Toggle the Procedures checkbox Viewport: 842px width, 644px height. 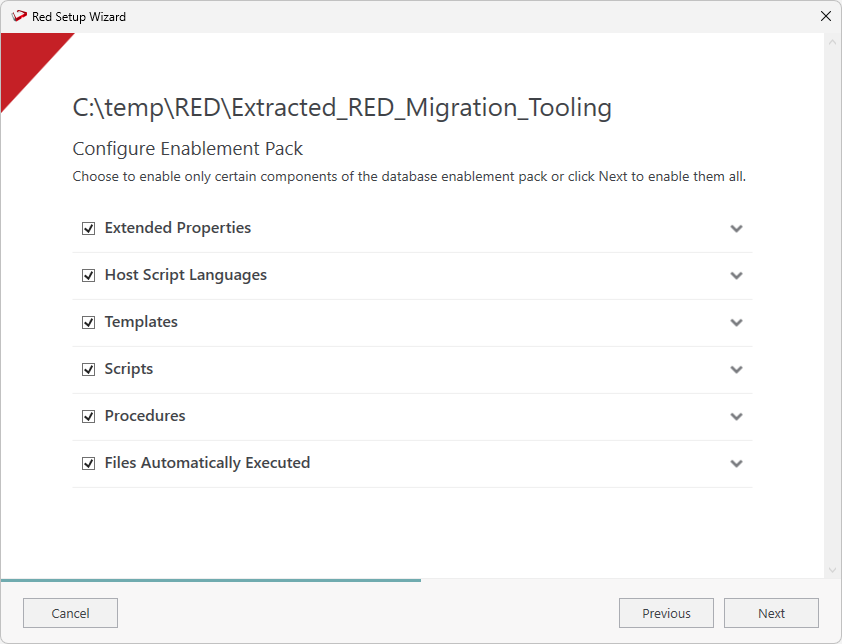click(88, 417)
